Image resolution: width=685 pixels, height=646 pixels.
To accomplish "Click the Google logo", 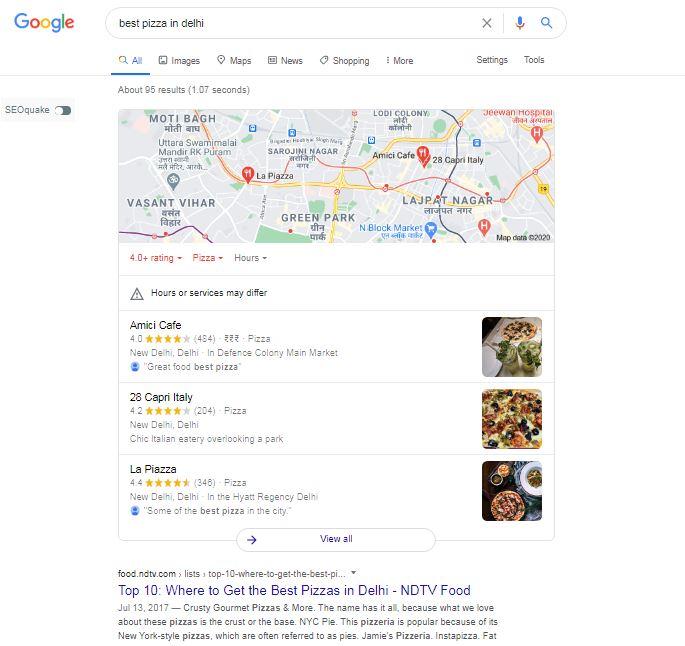I will [x=44, y=22].
